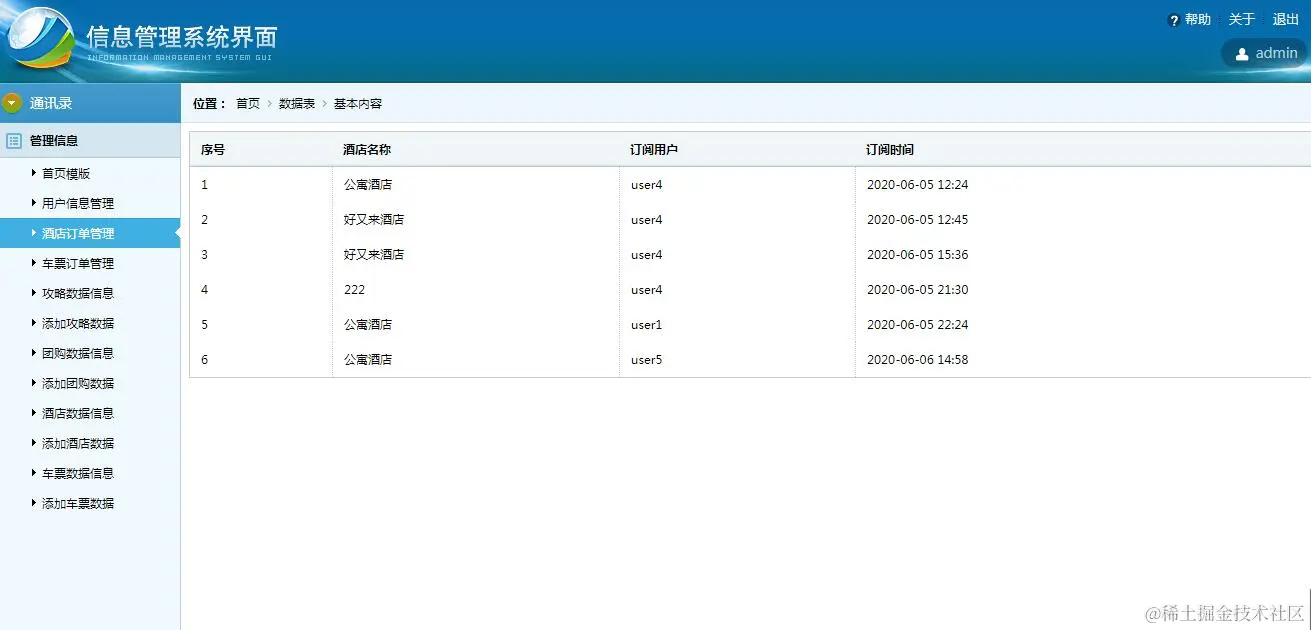Viewport: 1311px width, 630px height.
Task: Open 车票数据信息 in sidebar
Action: (x=78, y=474)
